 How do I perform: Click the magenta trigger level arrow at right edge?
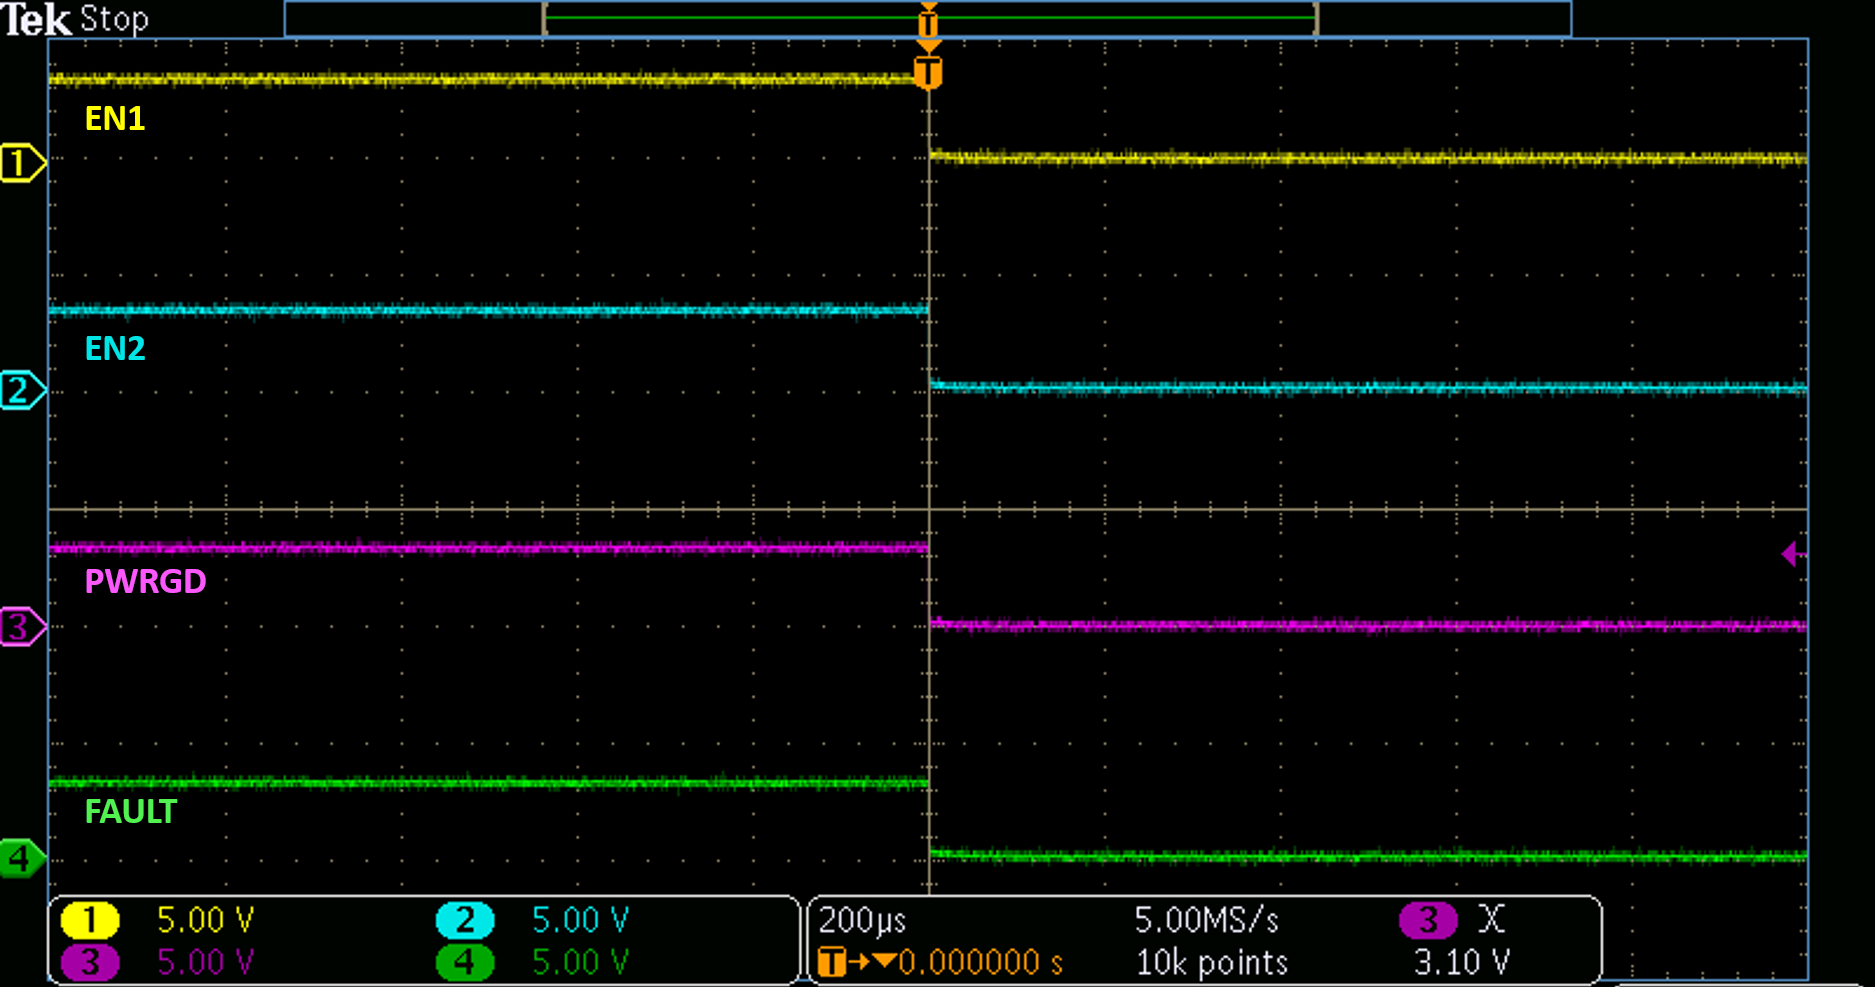click(x=1792, y=553)
